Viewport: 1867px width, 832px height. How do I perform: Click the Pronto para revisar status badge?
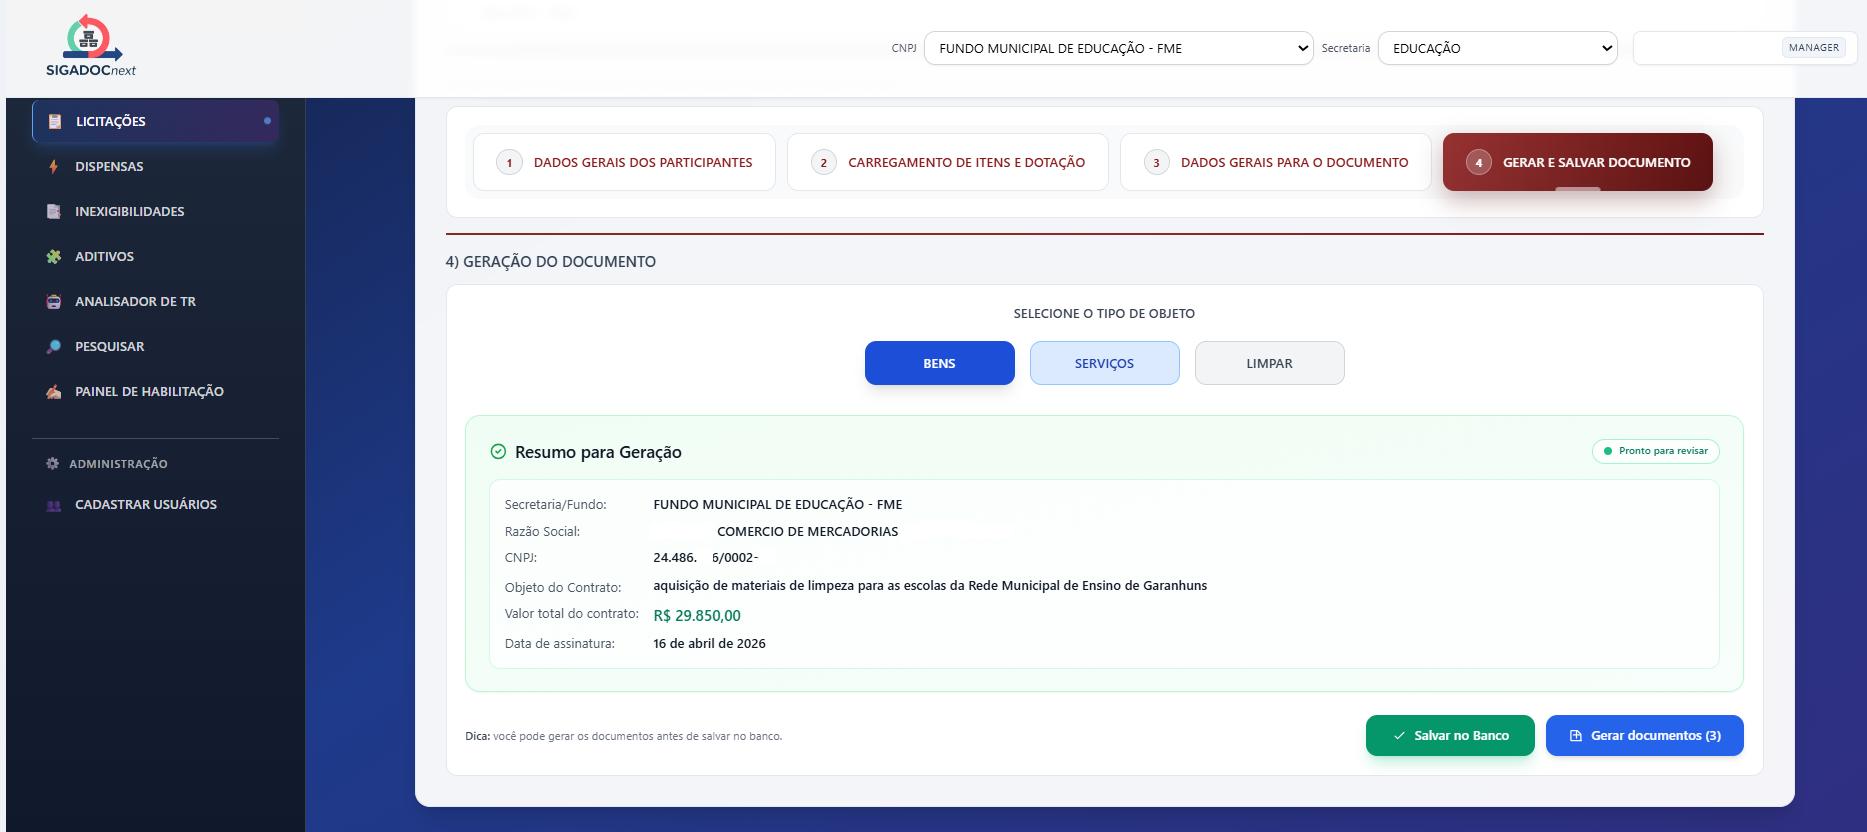click(x=1655, y=451)
